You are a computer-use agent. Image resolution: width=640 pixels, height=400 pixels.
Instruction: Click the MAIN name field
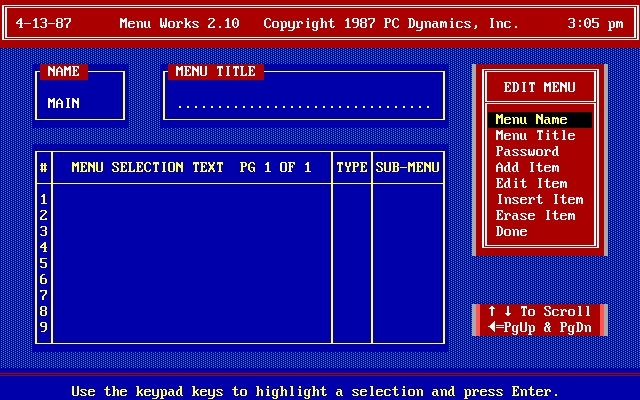click(x=64, y=103)
